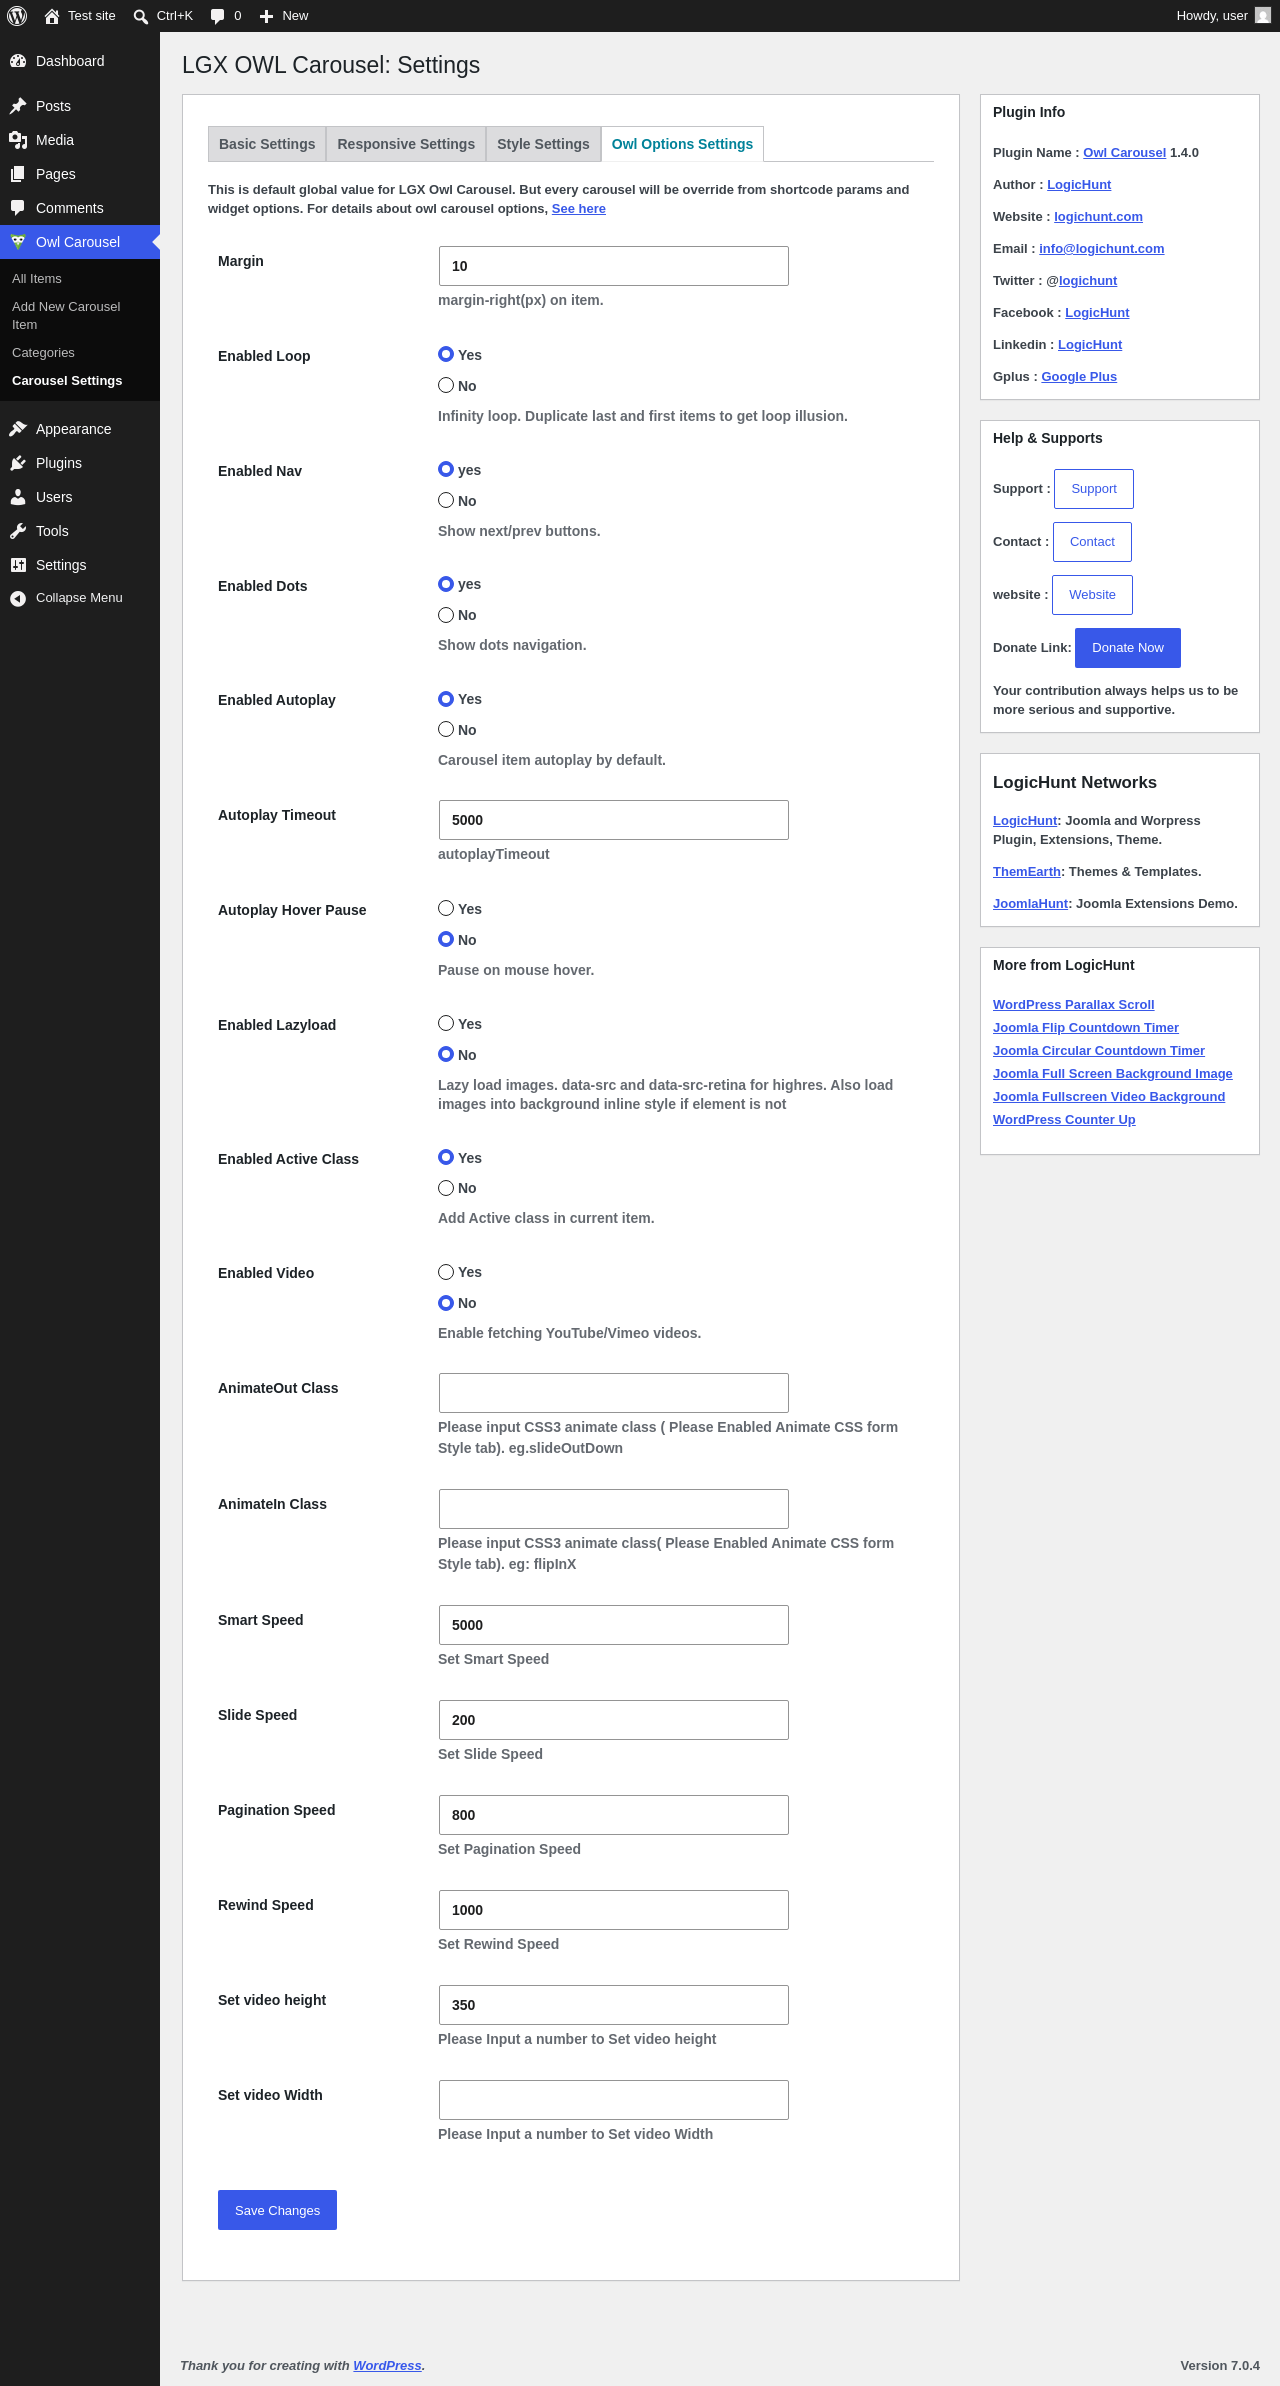Click the Plugins plug icon

[18, 463]
